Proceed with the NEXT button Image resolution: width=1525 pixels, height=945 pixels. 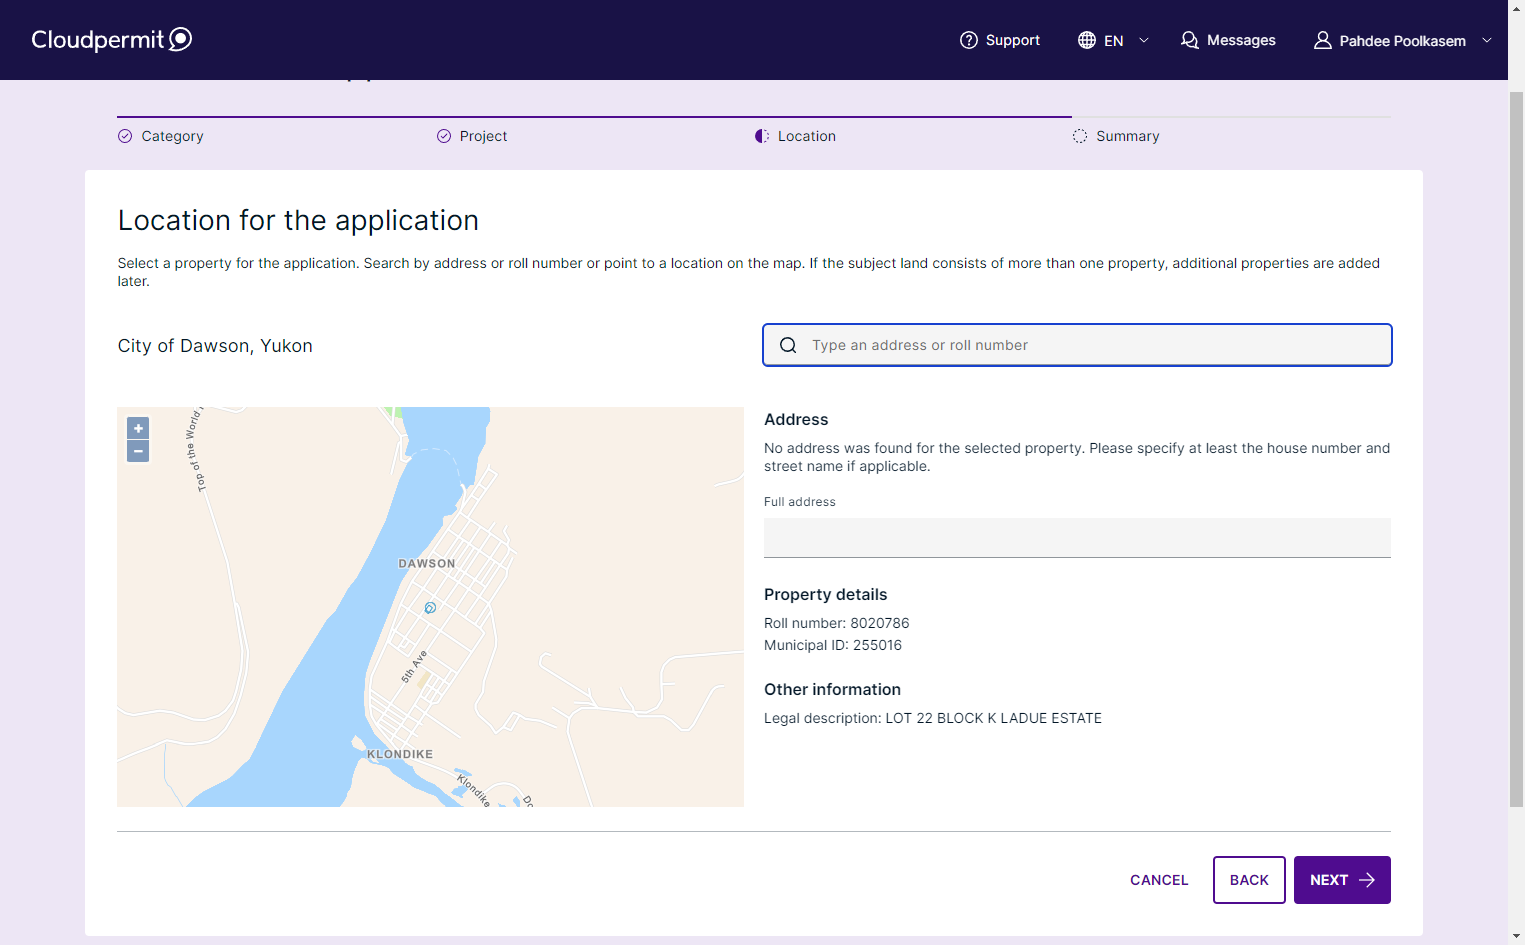point(1342,880)
